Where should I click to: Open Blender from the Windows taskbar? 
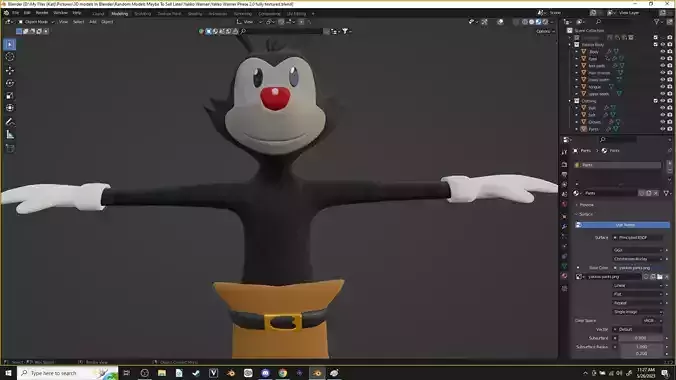pos(317,373)
